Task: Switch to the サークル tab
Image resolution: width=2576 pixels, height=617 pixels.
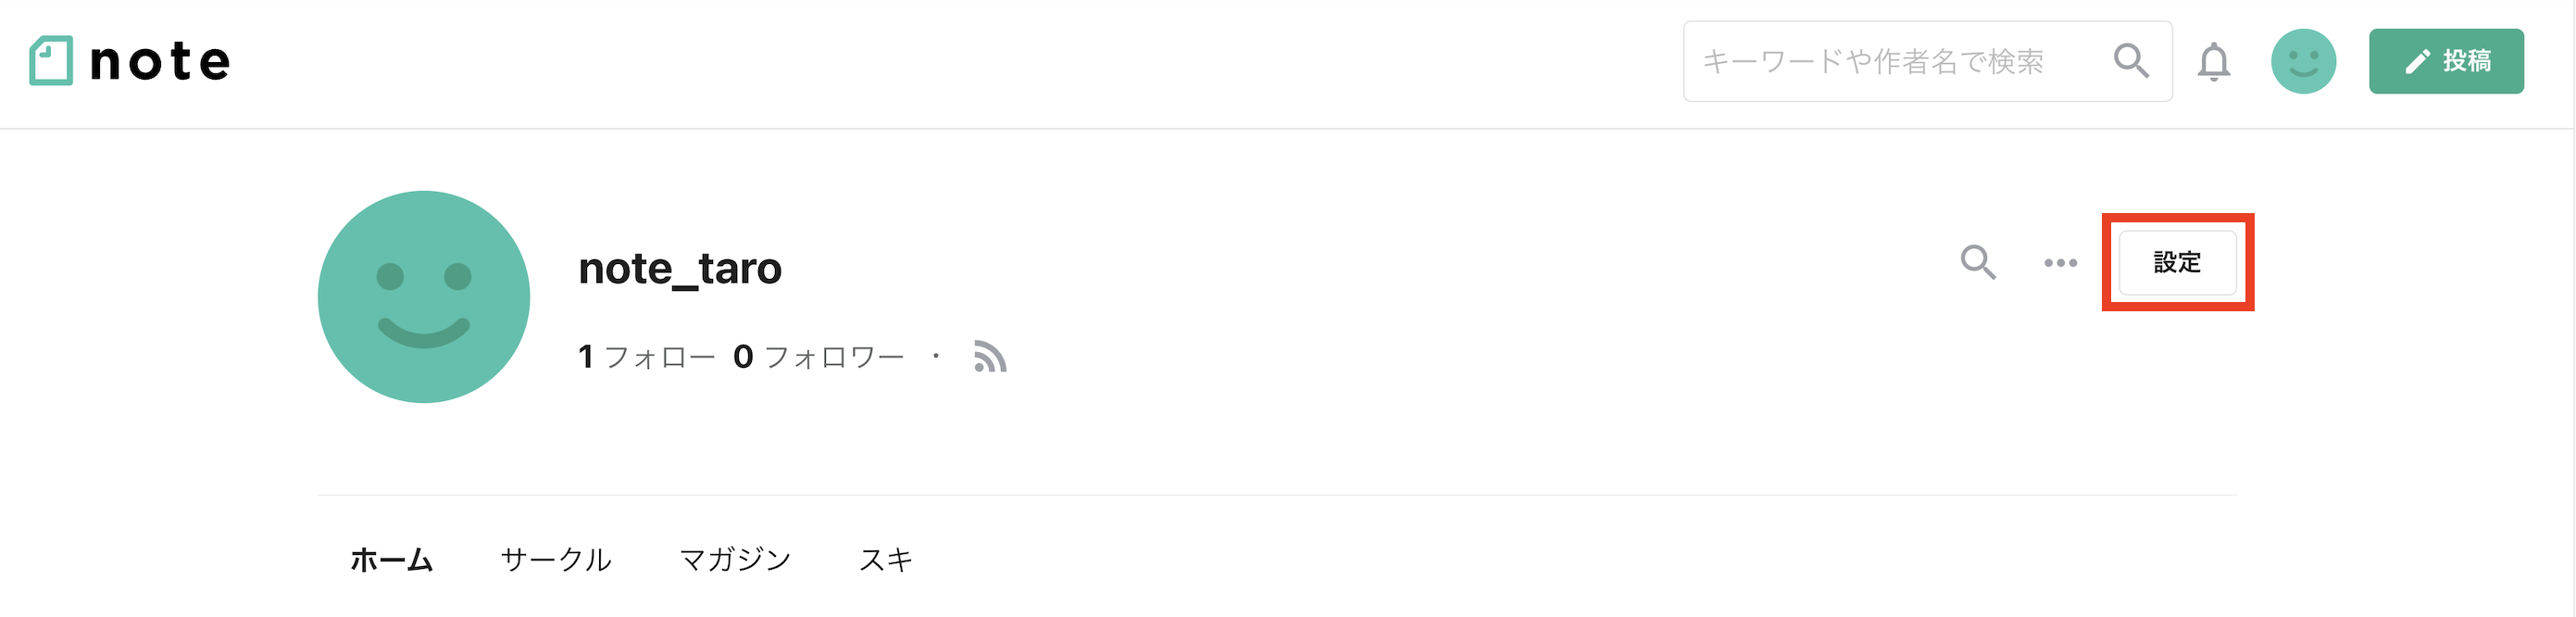Action: 556,559
